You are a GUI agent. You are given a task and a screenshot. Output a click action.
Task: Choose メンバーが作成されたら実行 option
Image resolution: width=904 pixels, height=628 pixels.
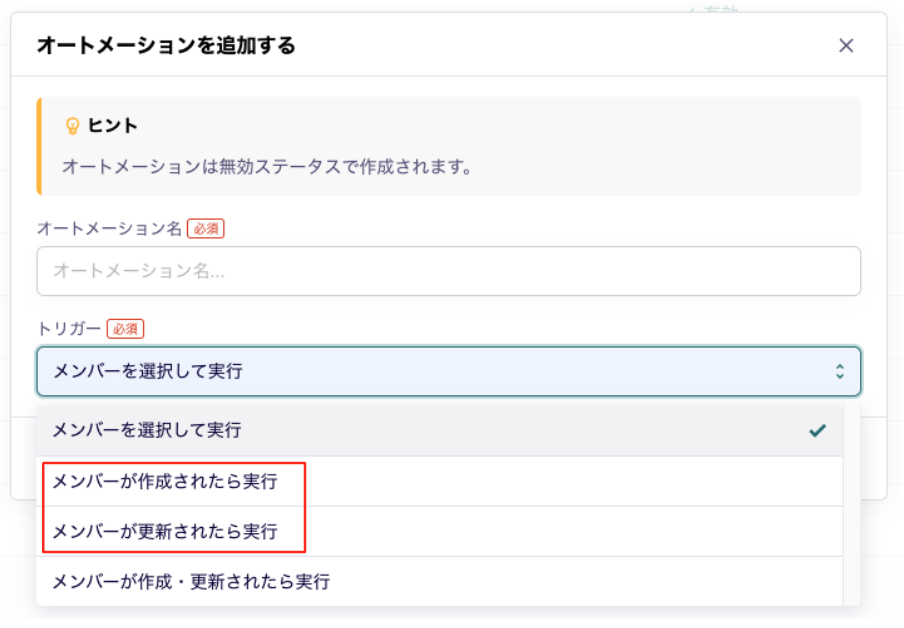pos(165,482)
